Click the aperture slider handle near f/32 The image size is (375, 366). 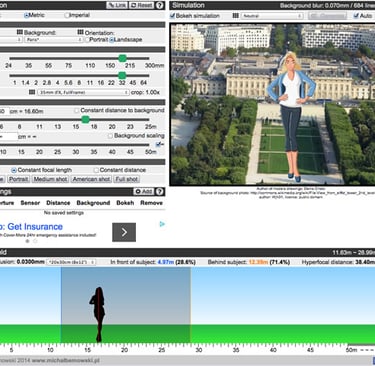pos(122,75)
